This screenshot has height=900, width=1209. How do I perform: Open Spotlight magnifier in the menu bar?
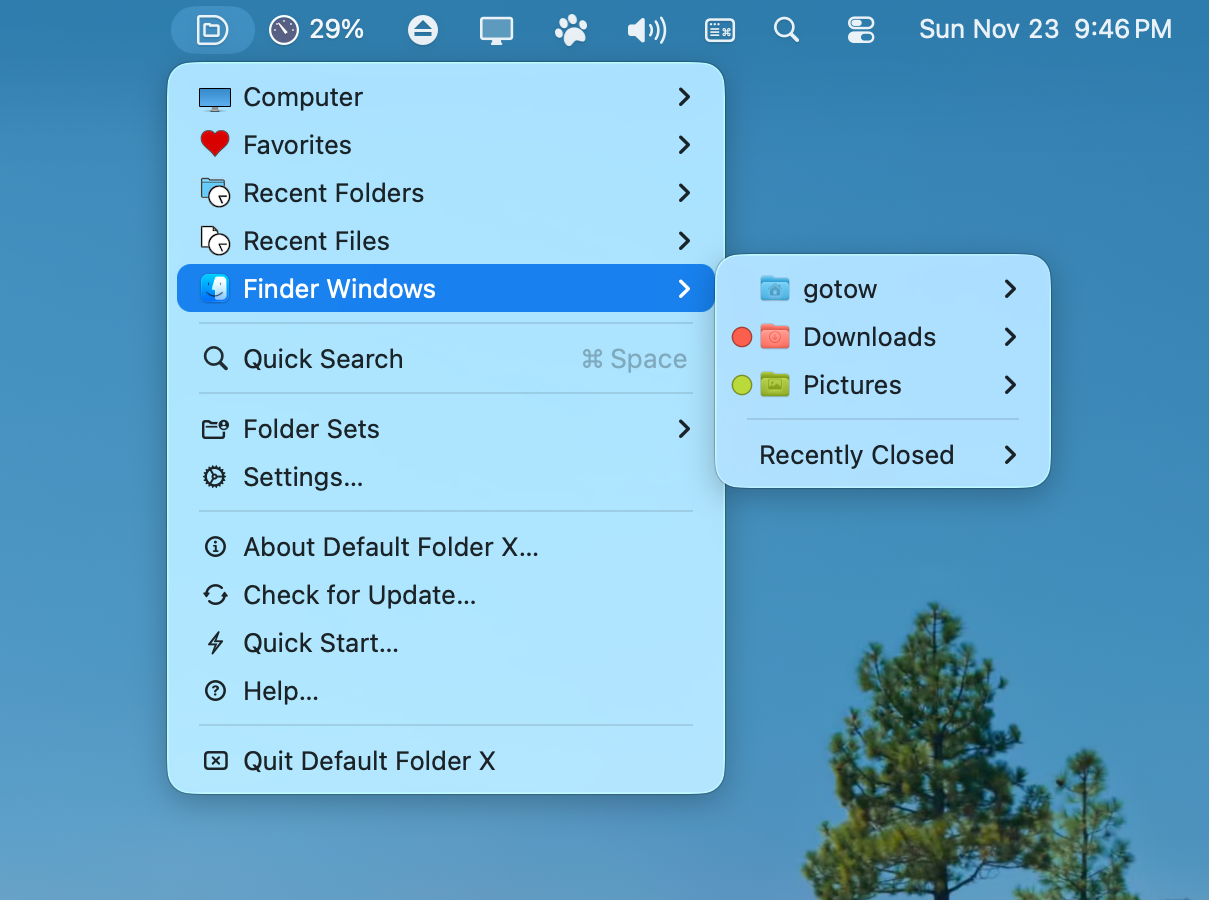(x=787, y=30)
